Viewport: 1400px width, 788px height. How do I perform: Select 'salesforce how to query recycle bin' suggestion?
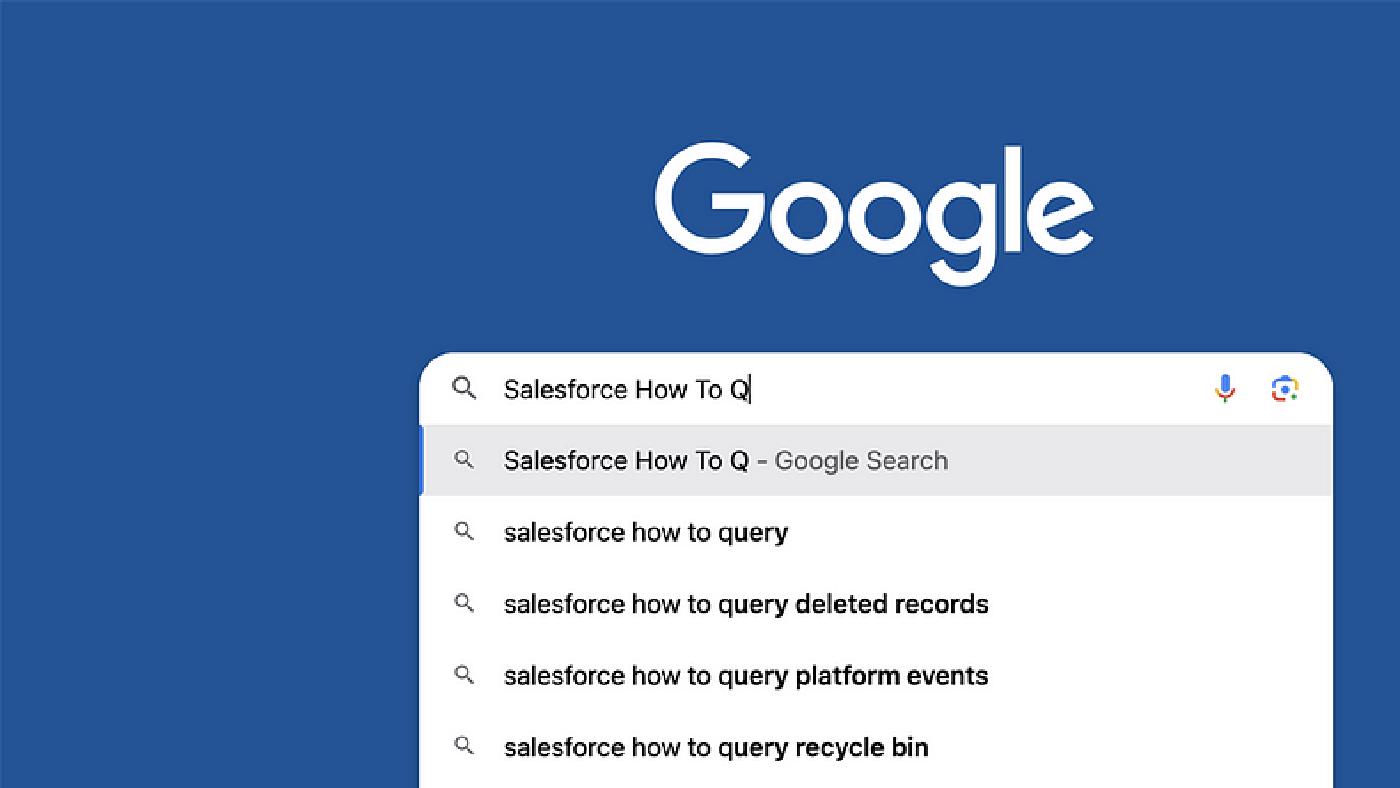[716, 747]
